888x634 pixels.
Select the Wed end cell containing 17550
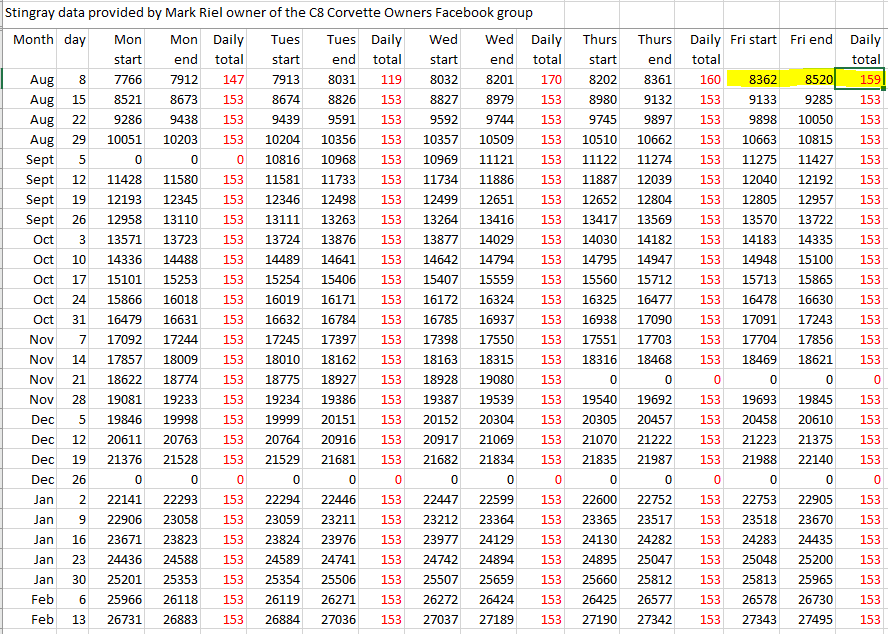coord(496,340)
